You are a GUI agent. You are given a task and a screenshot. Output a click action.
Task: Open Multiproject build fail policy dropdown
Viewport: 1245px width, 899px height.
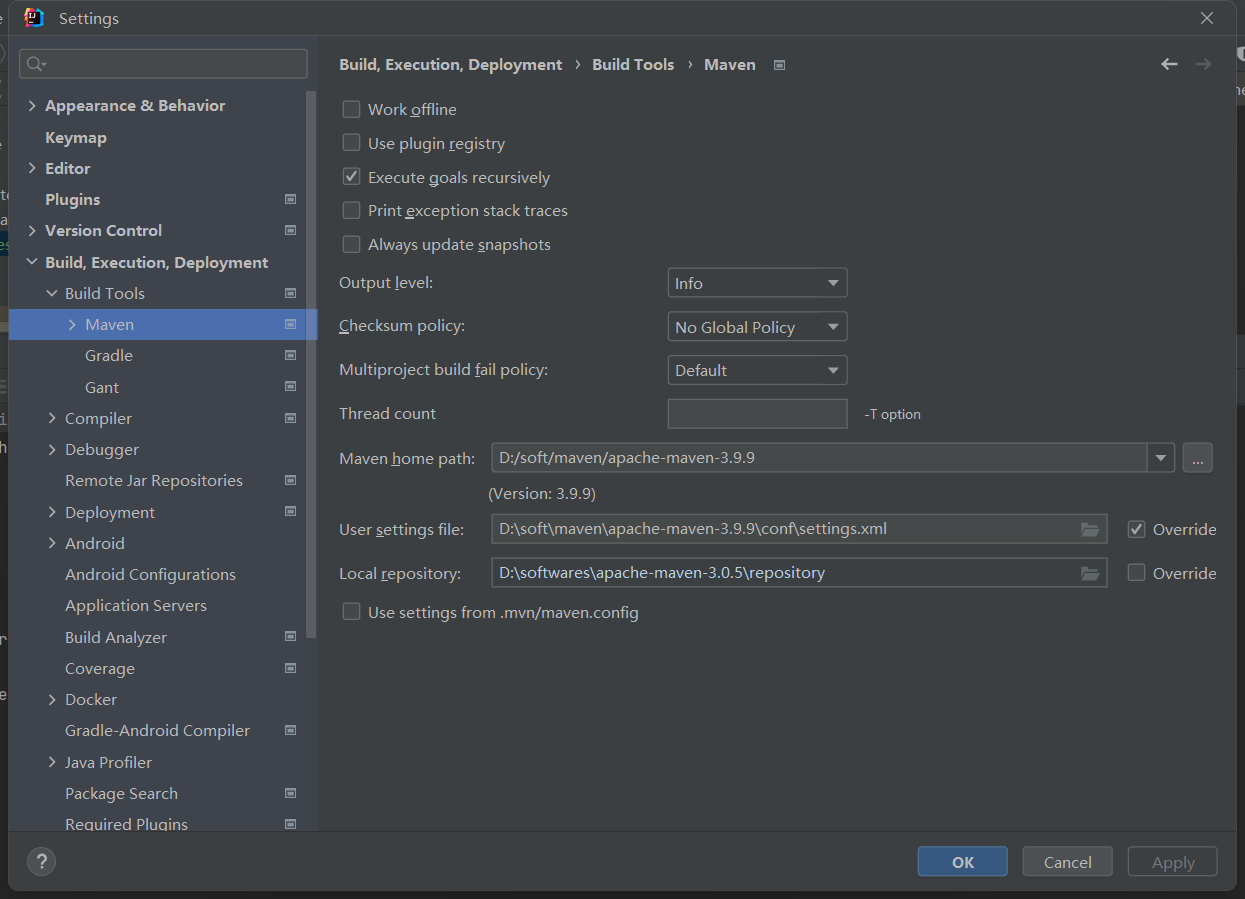(x=757, y=370)
